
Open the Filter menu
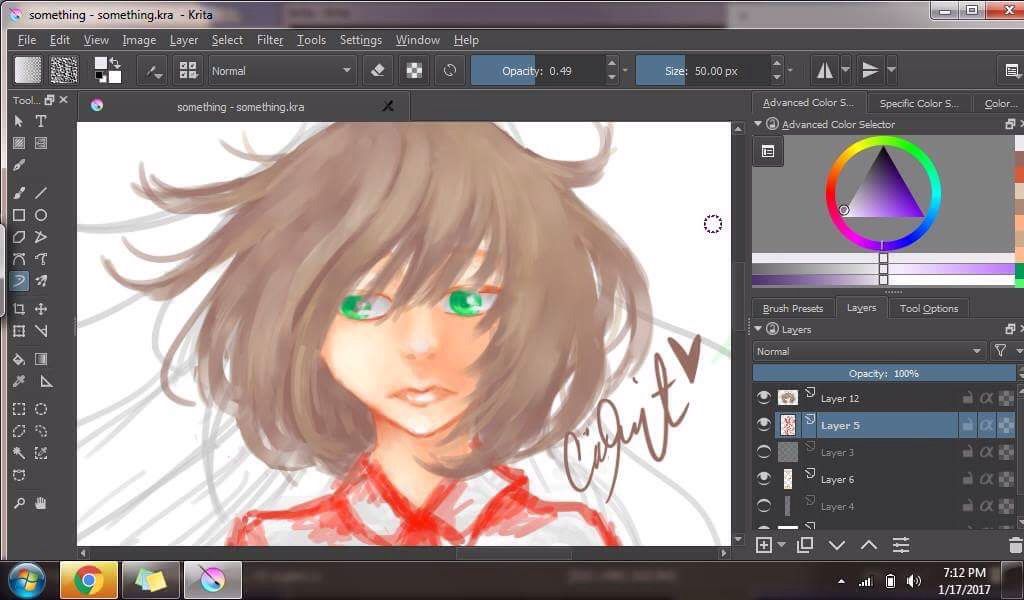click(x=270, y=40)
